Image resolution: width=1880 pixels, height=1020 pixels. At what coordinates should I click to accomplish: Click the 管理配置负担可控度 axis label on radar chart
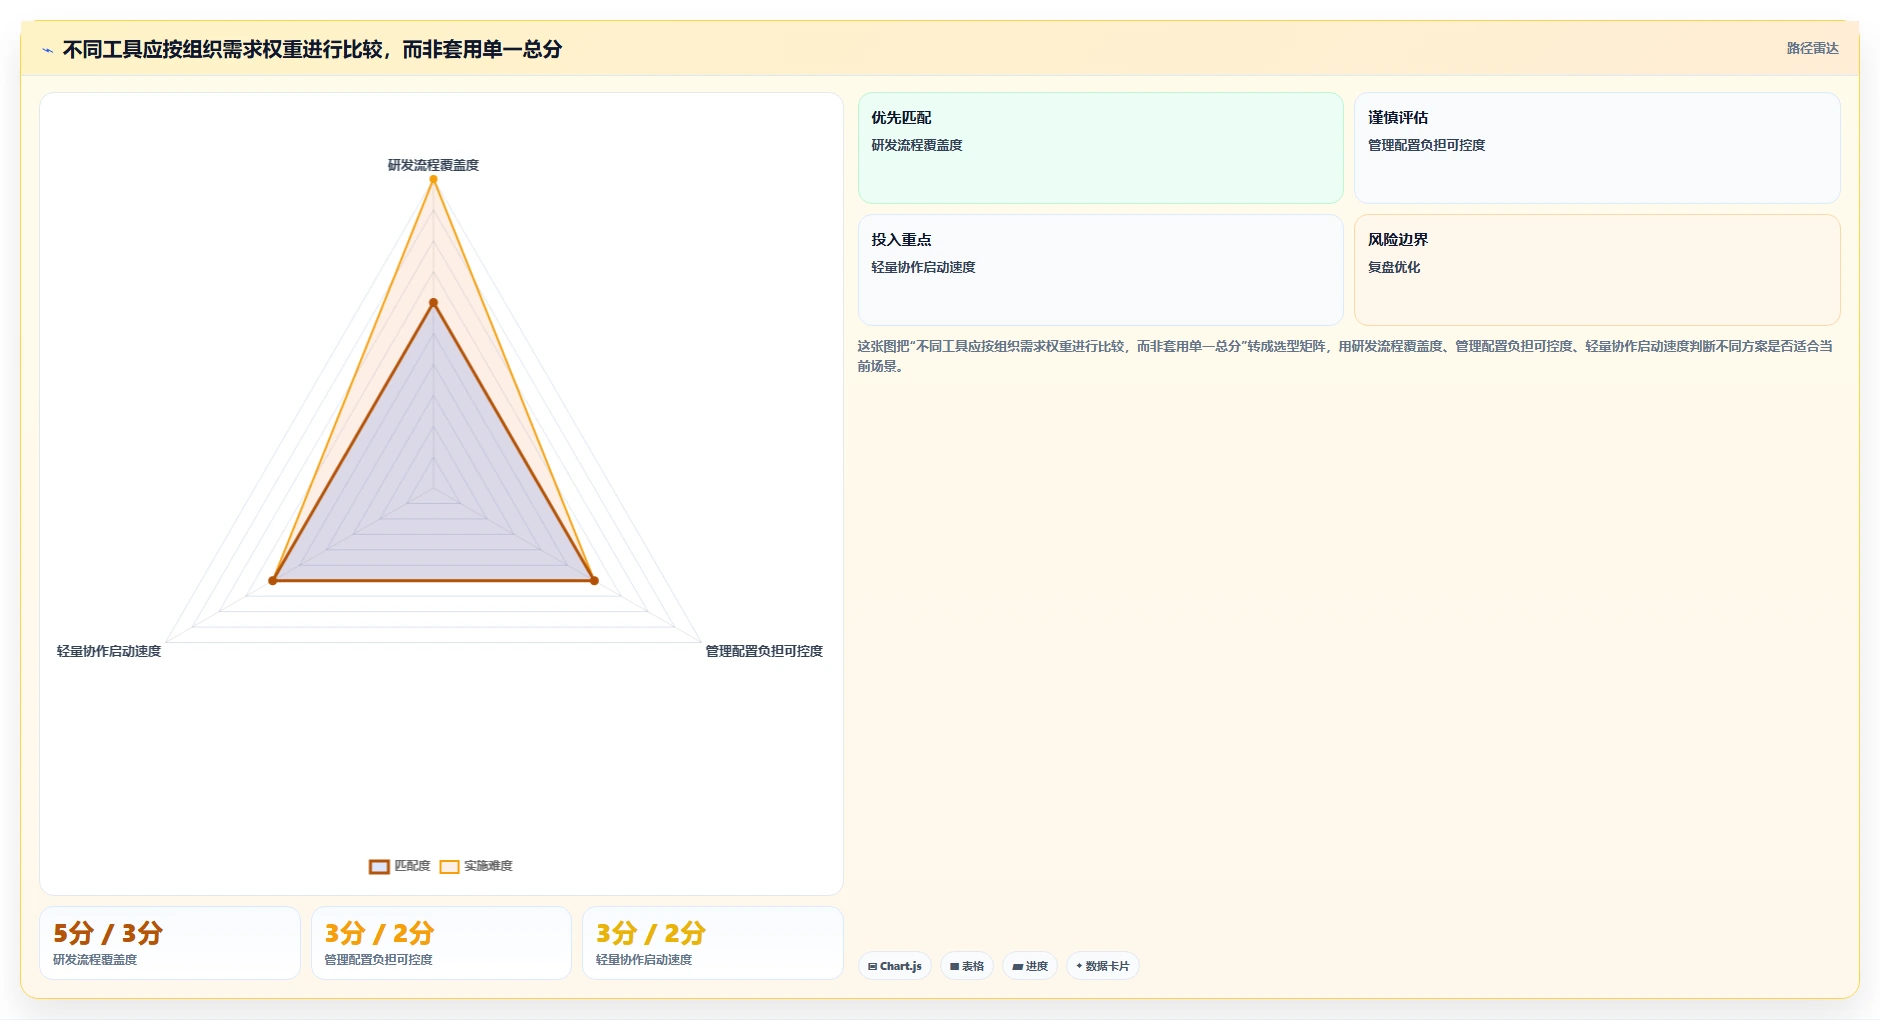click(764, 651)
